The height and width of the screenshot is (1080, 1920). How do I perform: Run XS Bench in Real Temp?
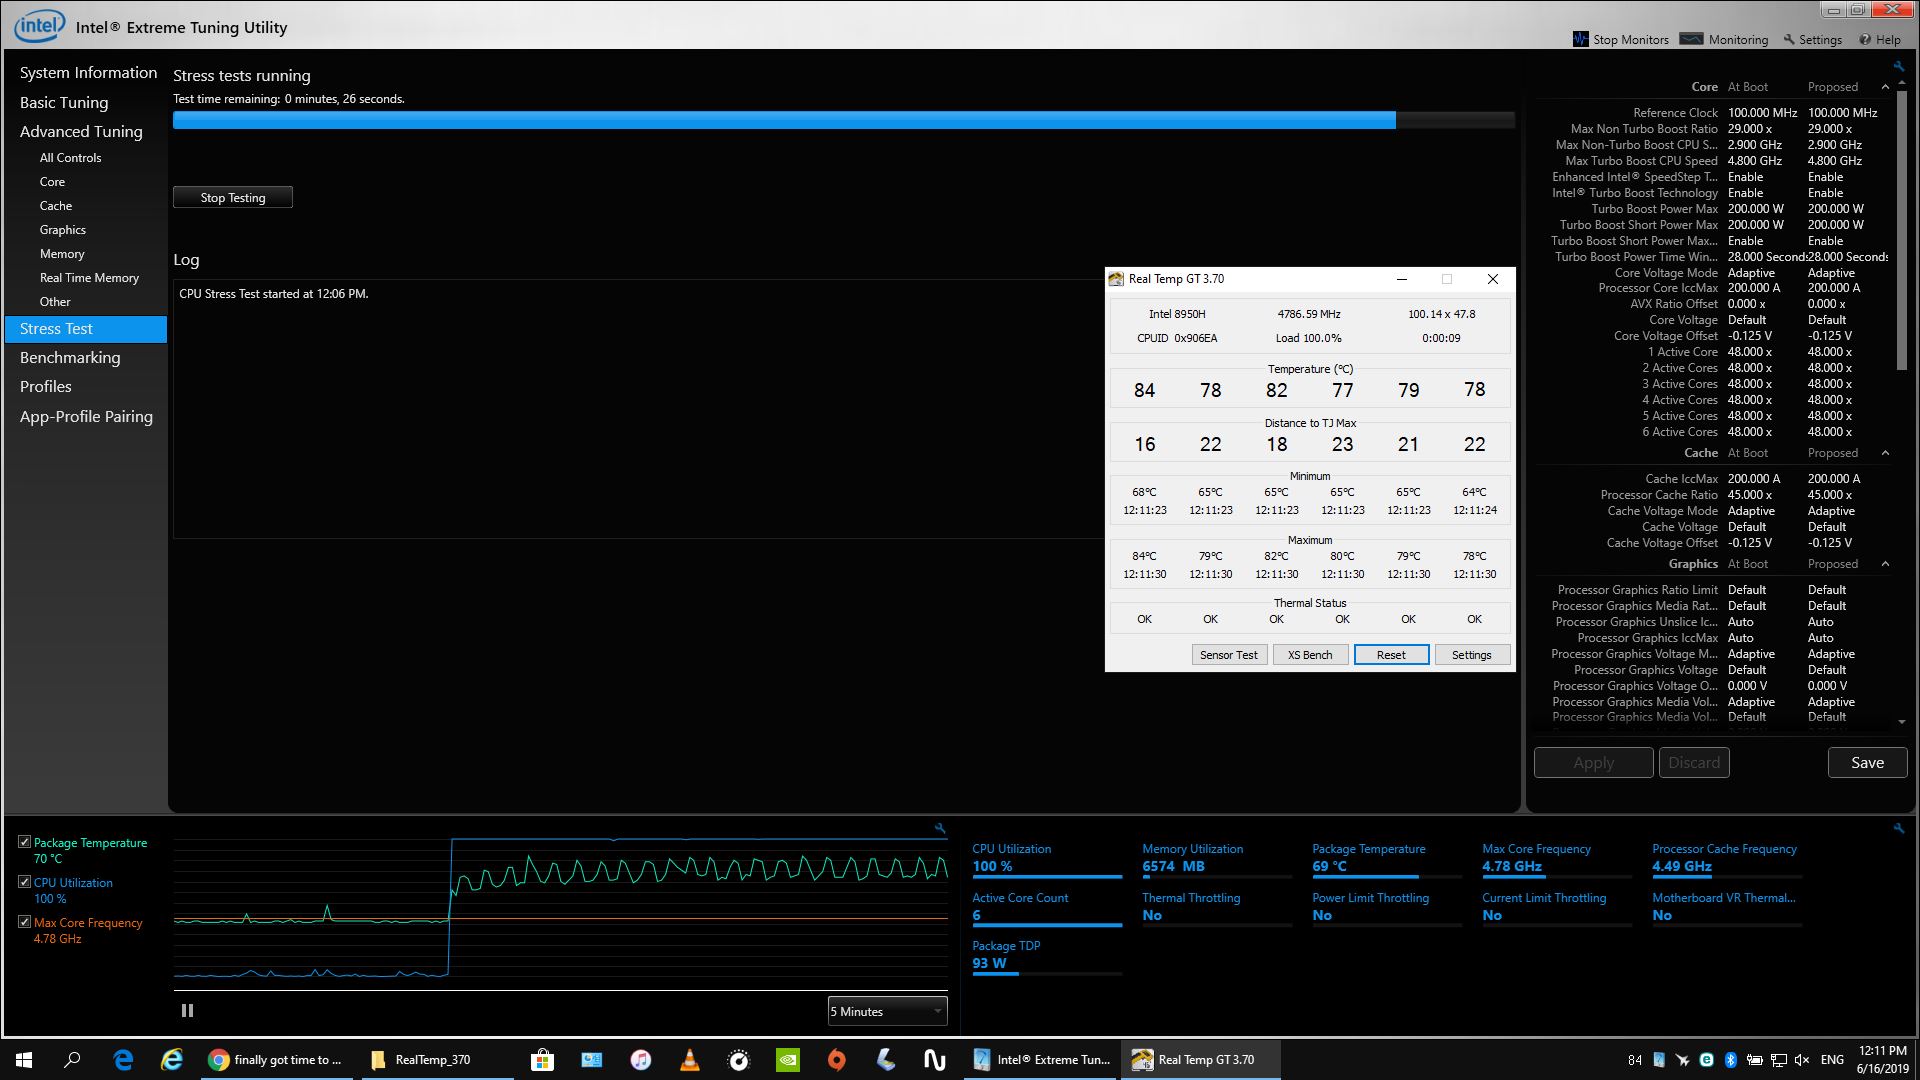click(x=1310, y=655)
